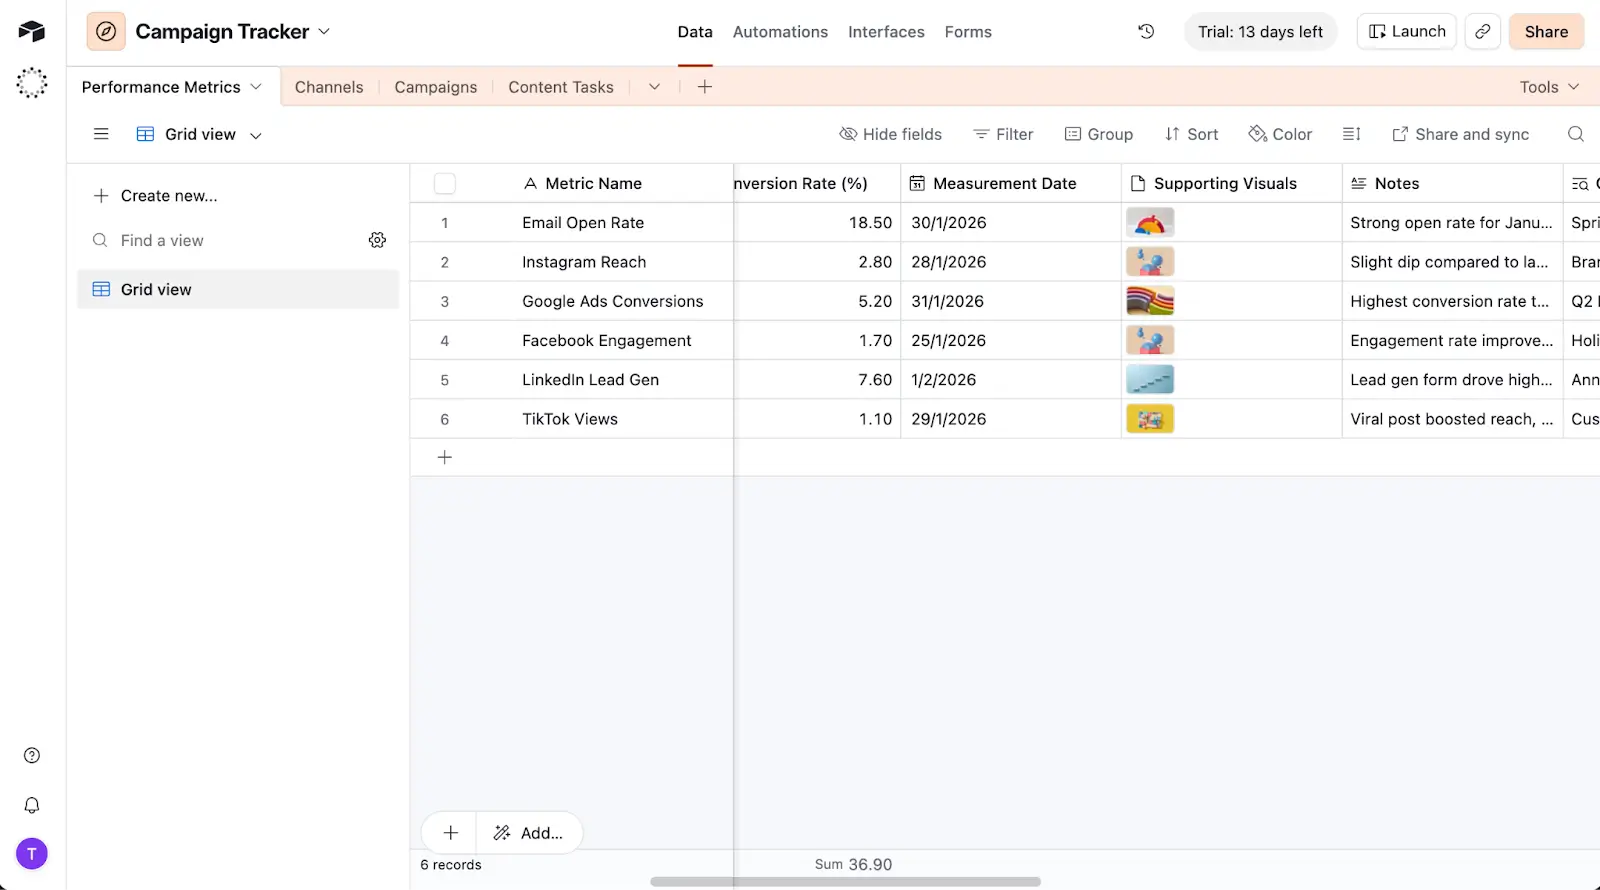Open Grid view name dropdown
This screenshot has height=890, width=1600.
[x=256, y=135]
